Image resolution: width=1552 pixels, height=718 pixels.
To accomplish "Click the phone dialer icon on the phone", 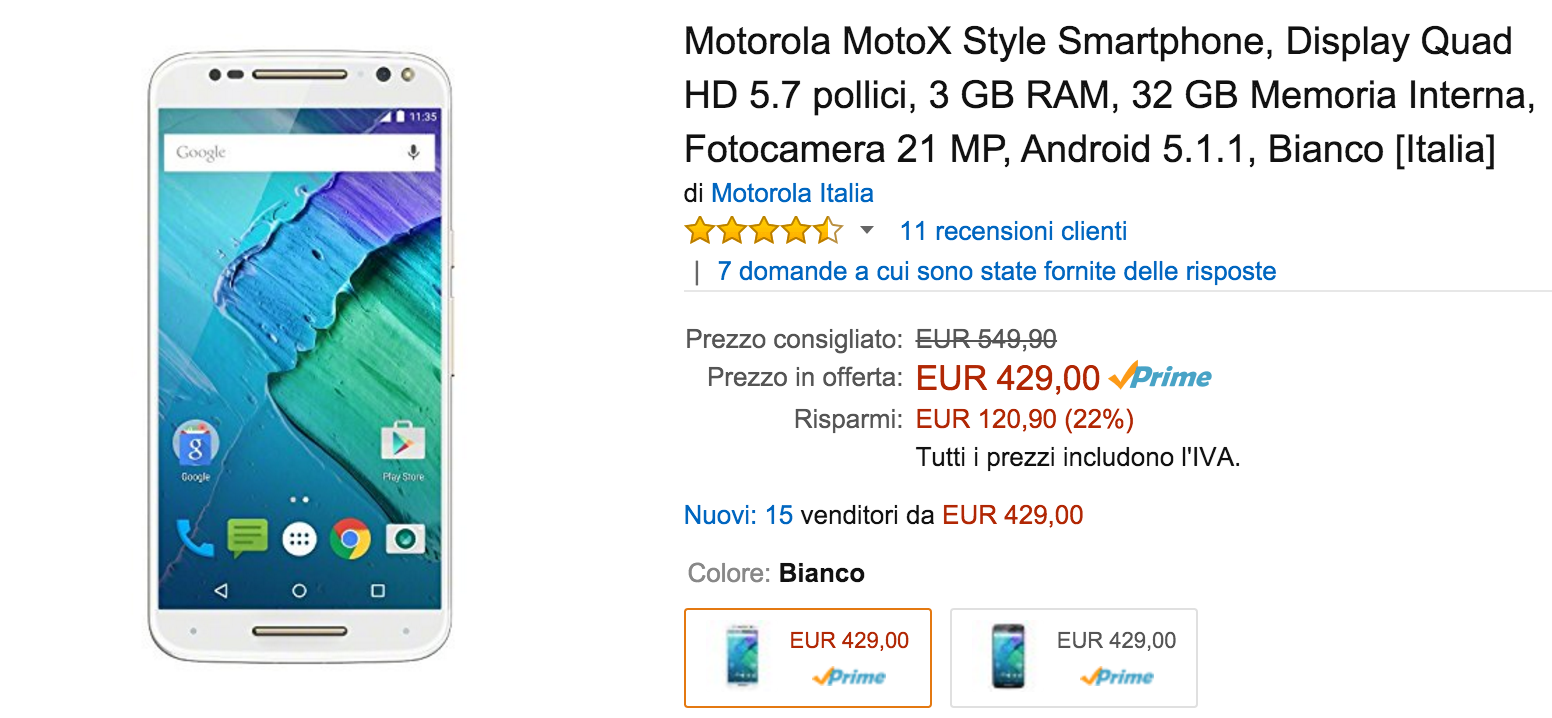I will tap(195, 538).
